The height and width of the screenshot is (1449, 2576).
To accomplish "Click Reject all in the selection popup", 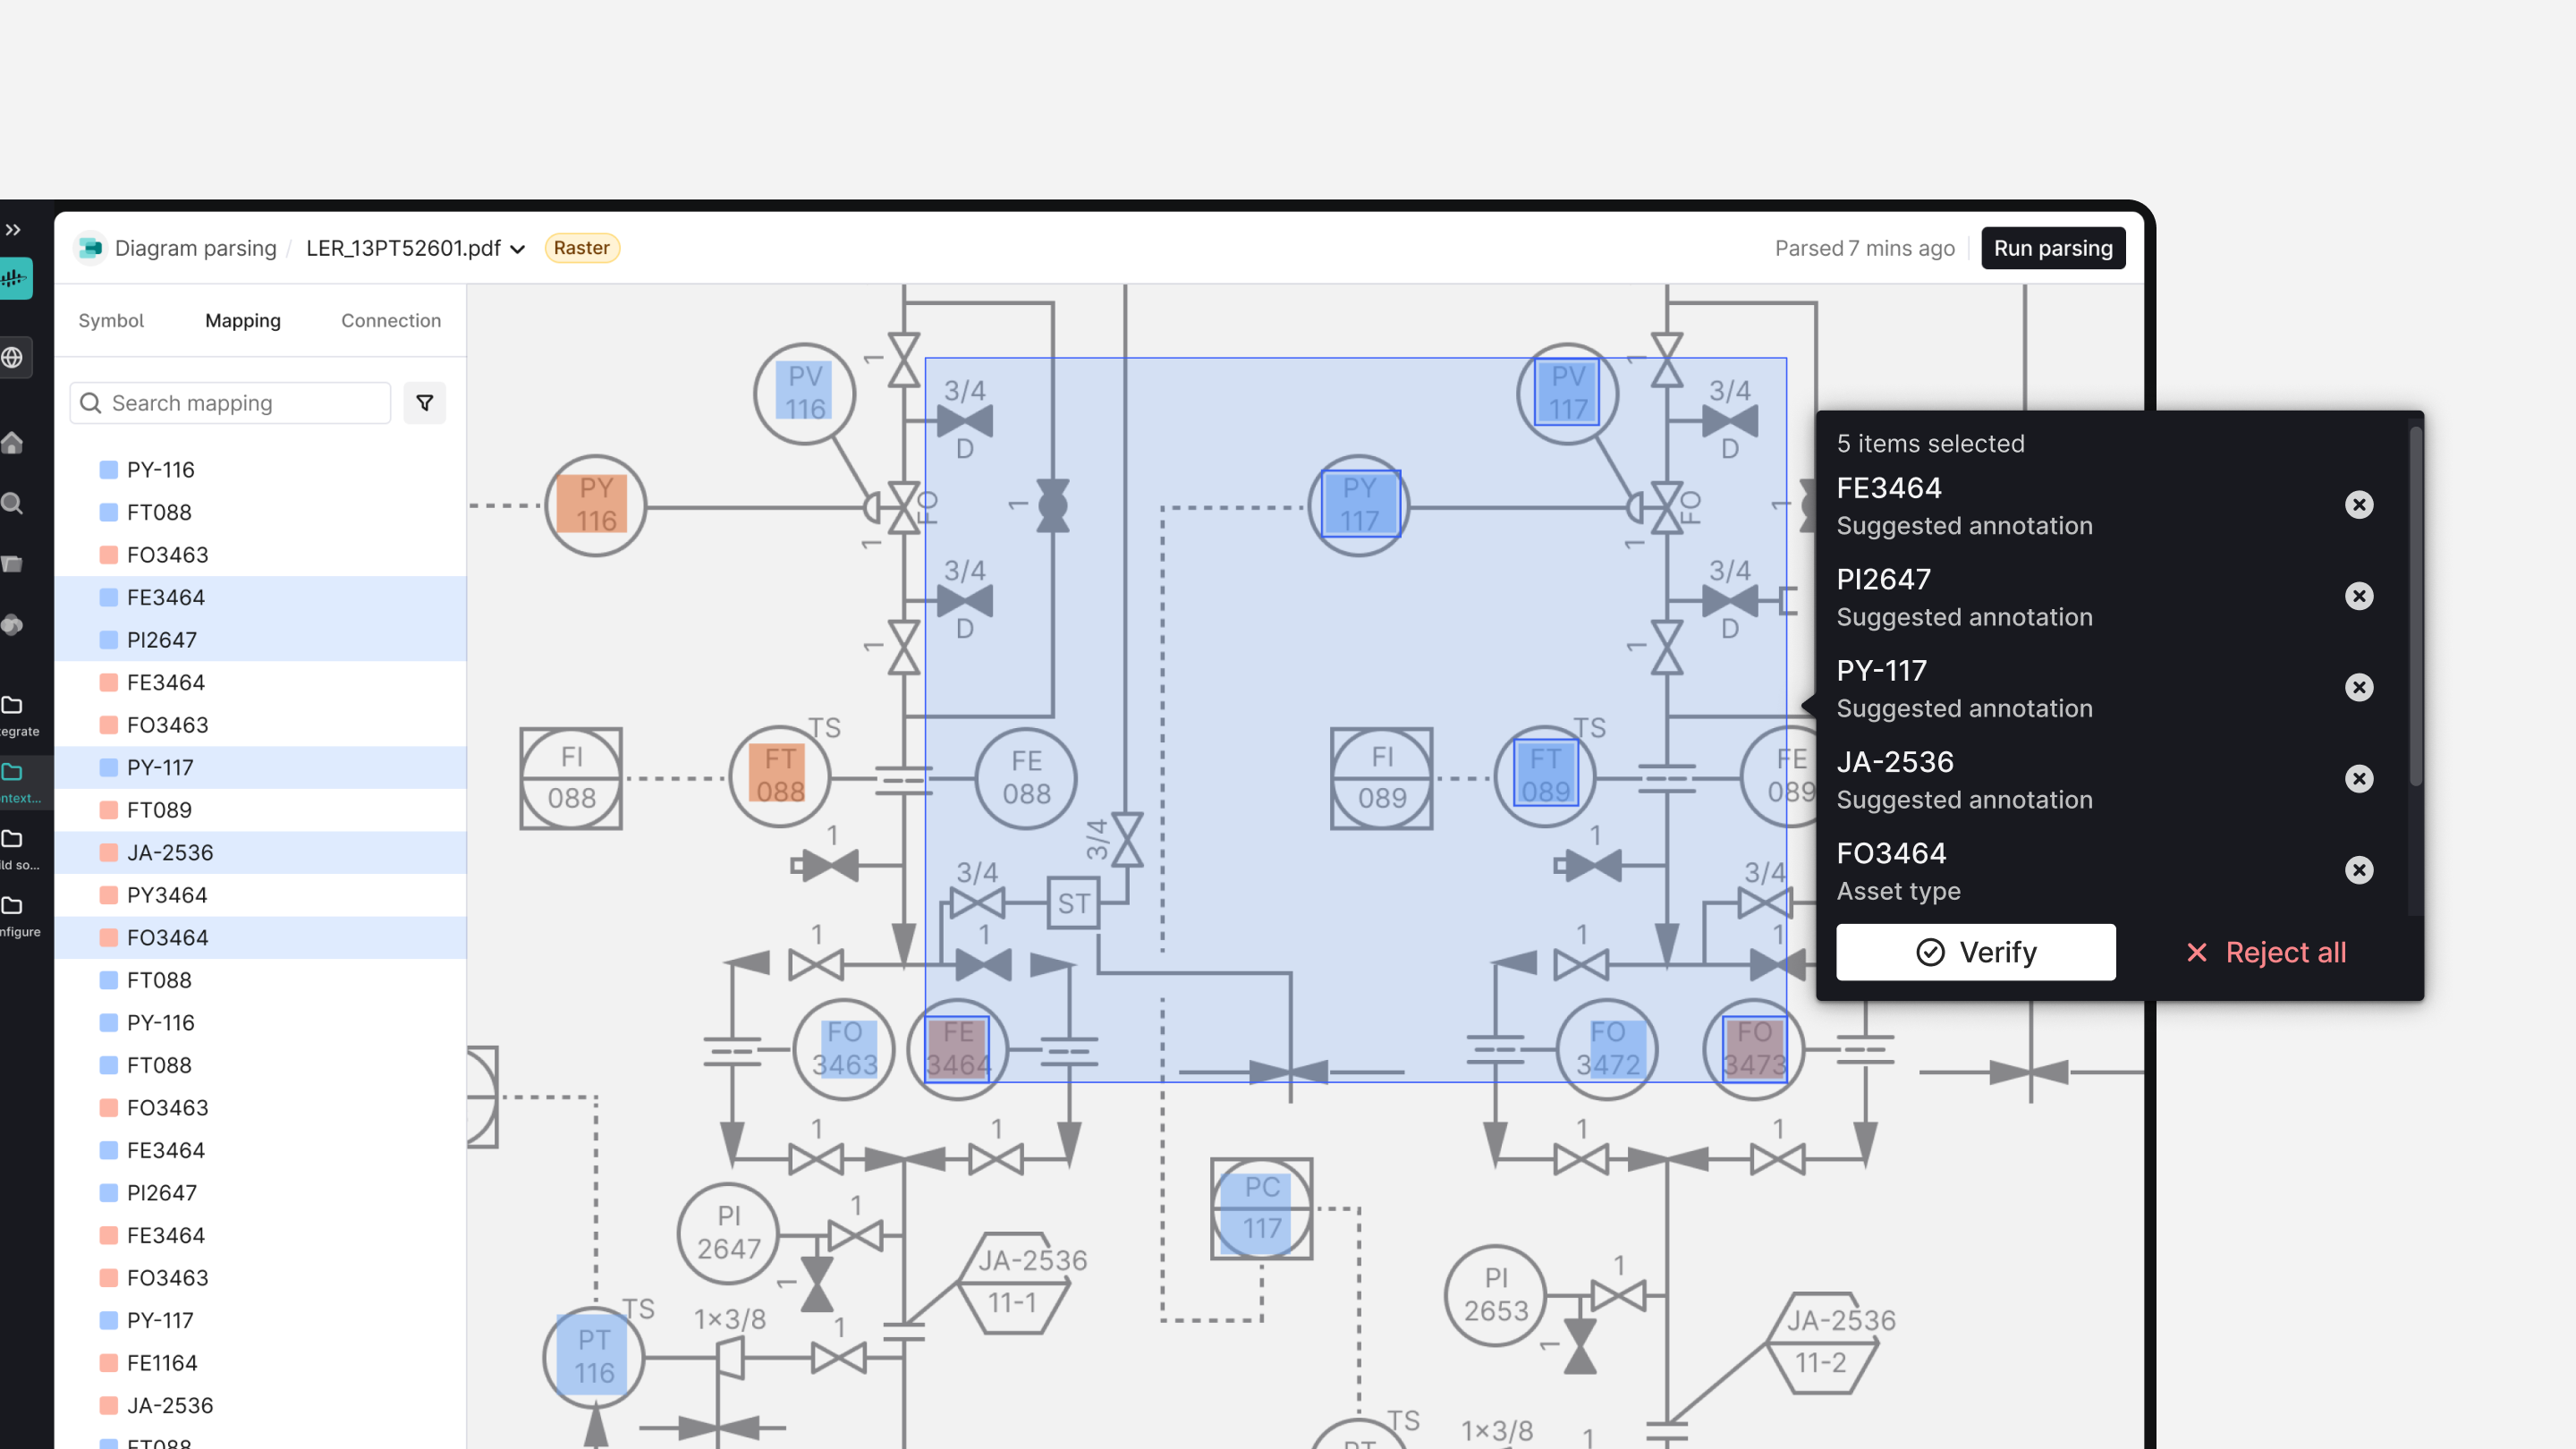I will pyautogui.click(x=2265, y=952).
